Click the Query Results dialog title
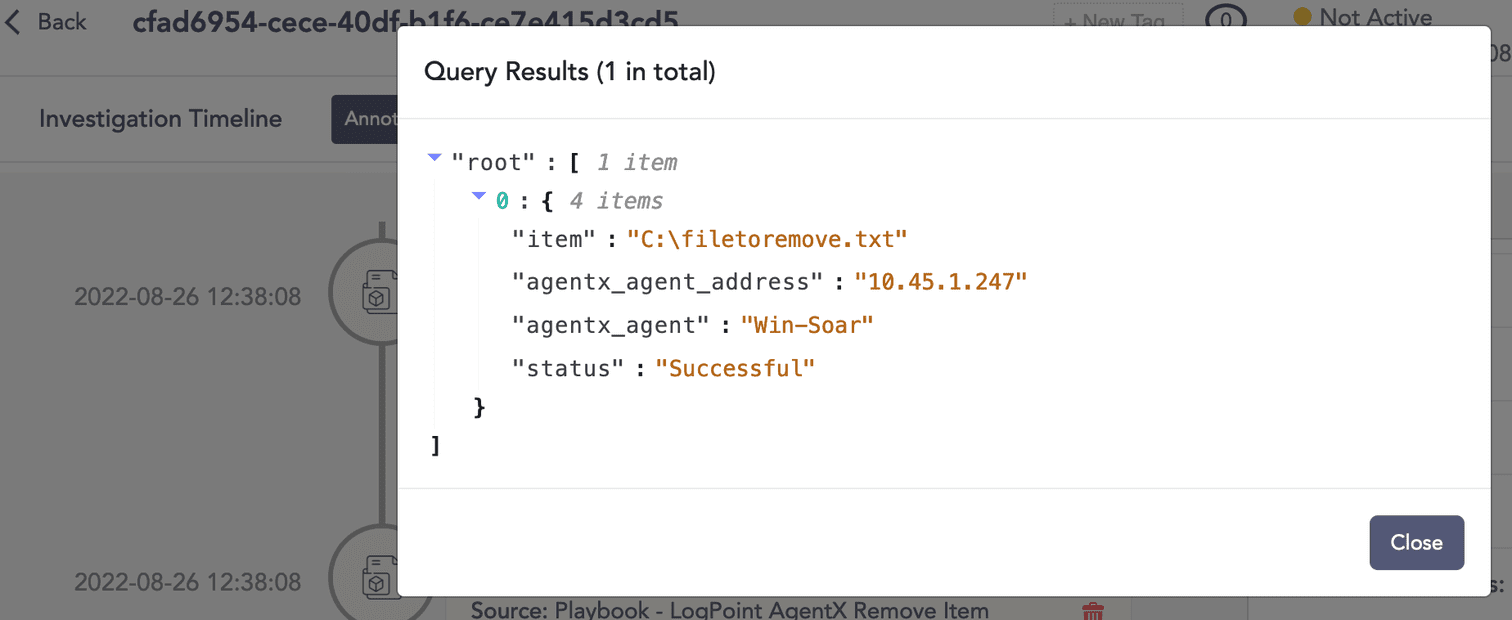The width and height of the screenshot is (1512, 620). 569,72
